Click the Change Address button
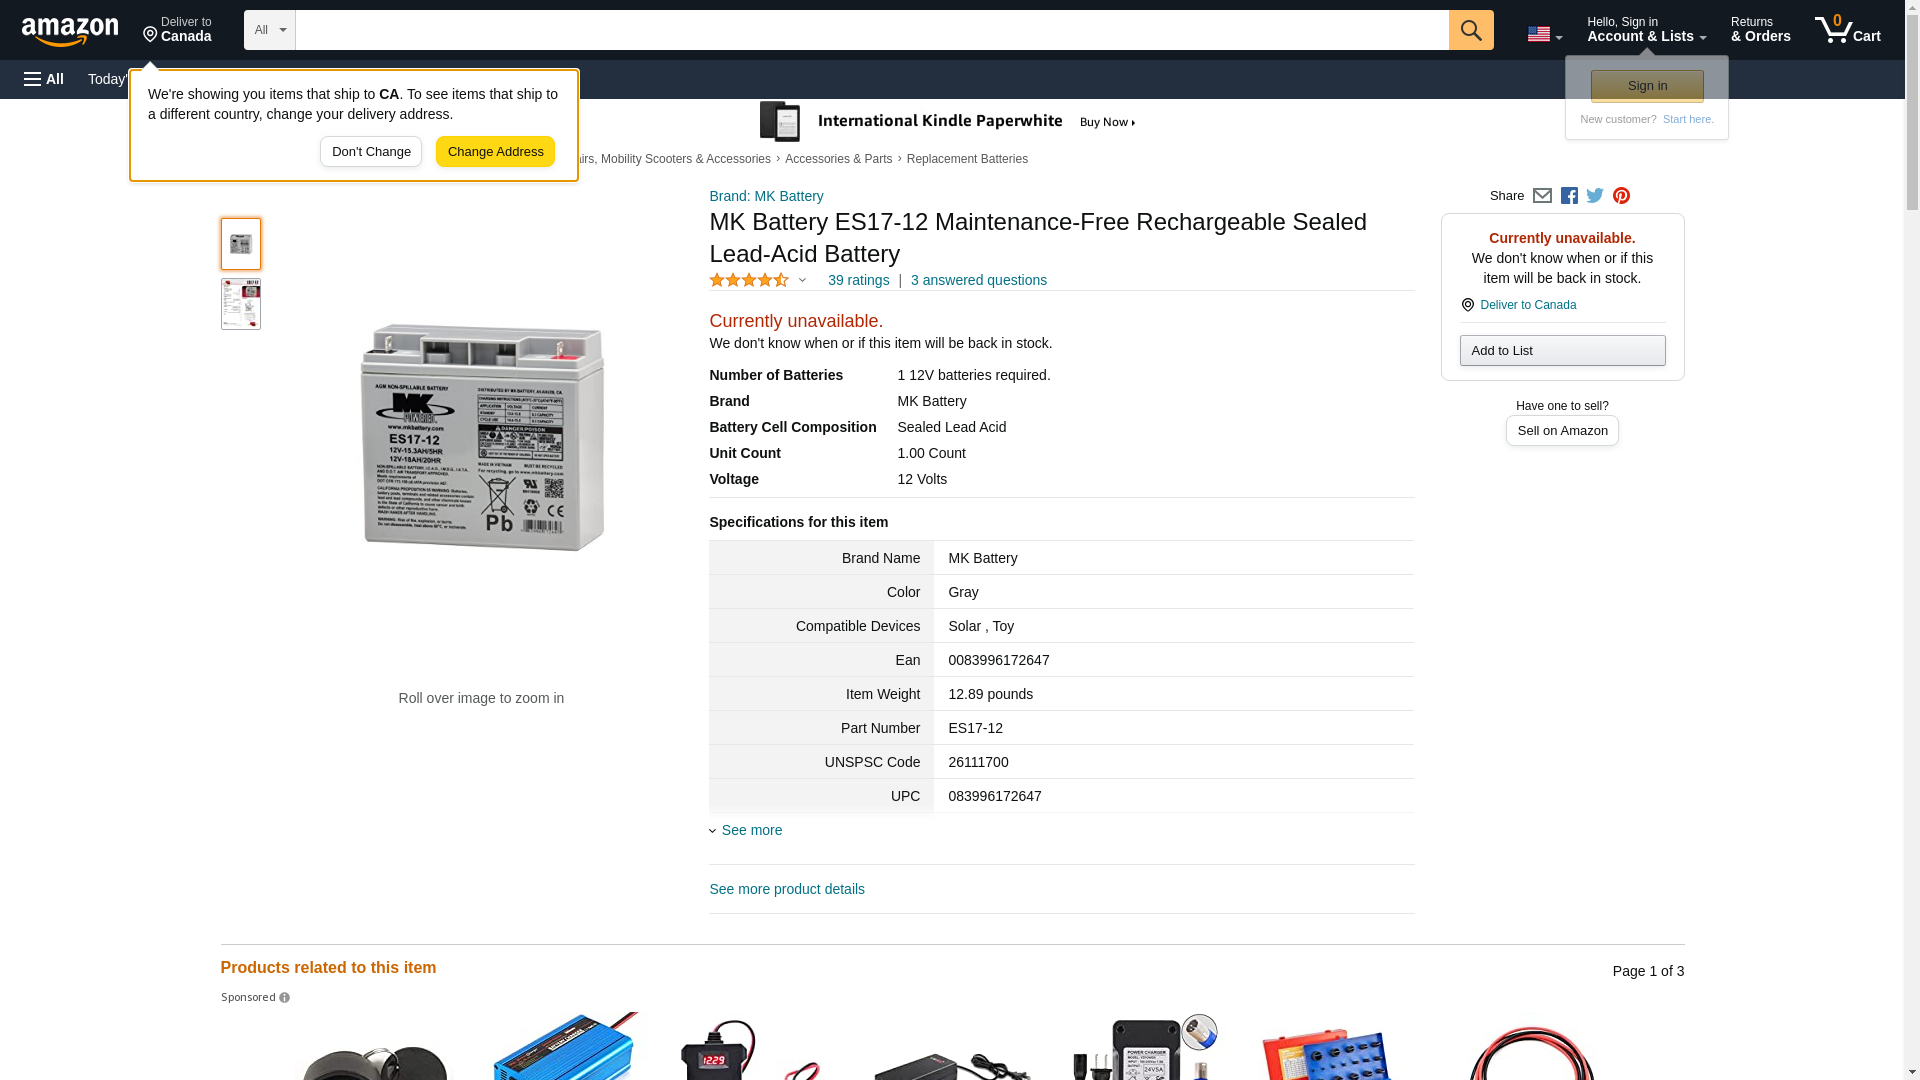Image resolution: width=1920 pixels, height=1080 pixels. pos(495,152)
